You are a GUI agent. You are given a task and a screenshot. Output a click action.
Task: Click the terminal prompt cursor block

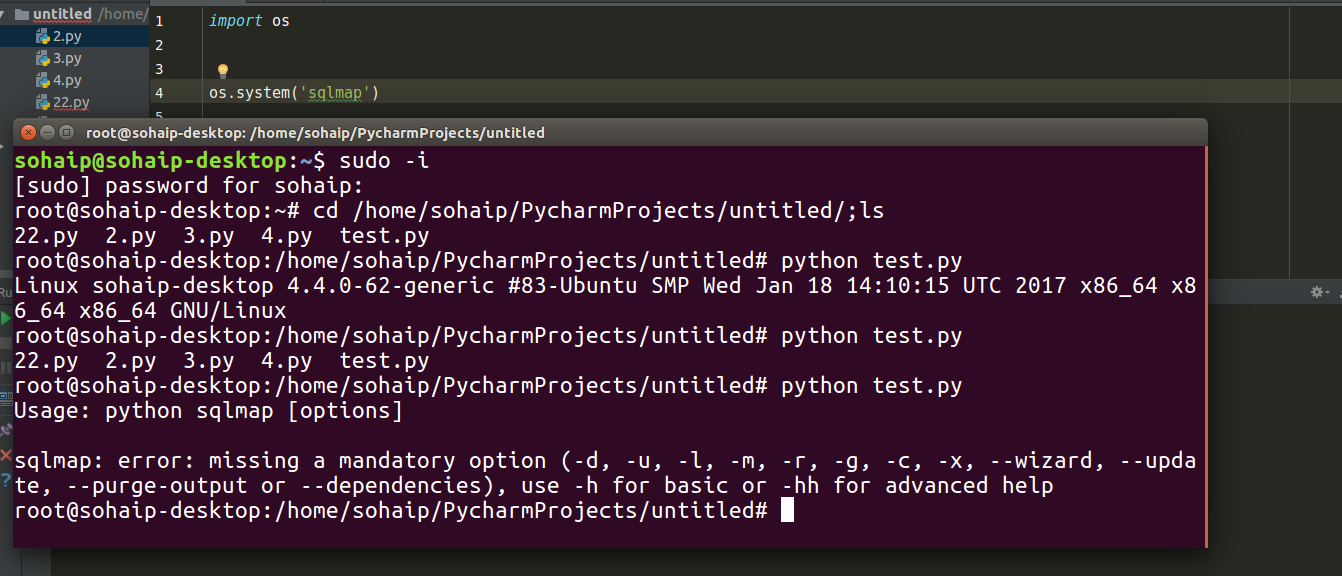pyautogui.click(x=787, y=511)
